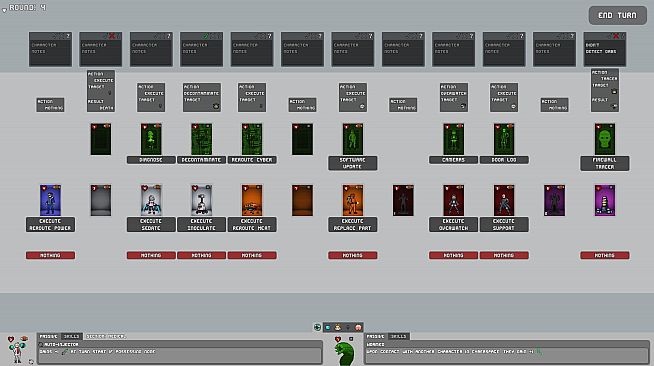The width and height of the screenshot is (654, 366).
Task: Toggle question mark on notes card above Cameras
Action: click(x=472, y=36)
